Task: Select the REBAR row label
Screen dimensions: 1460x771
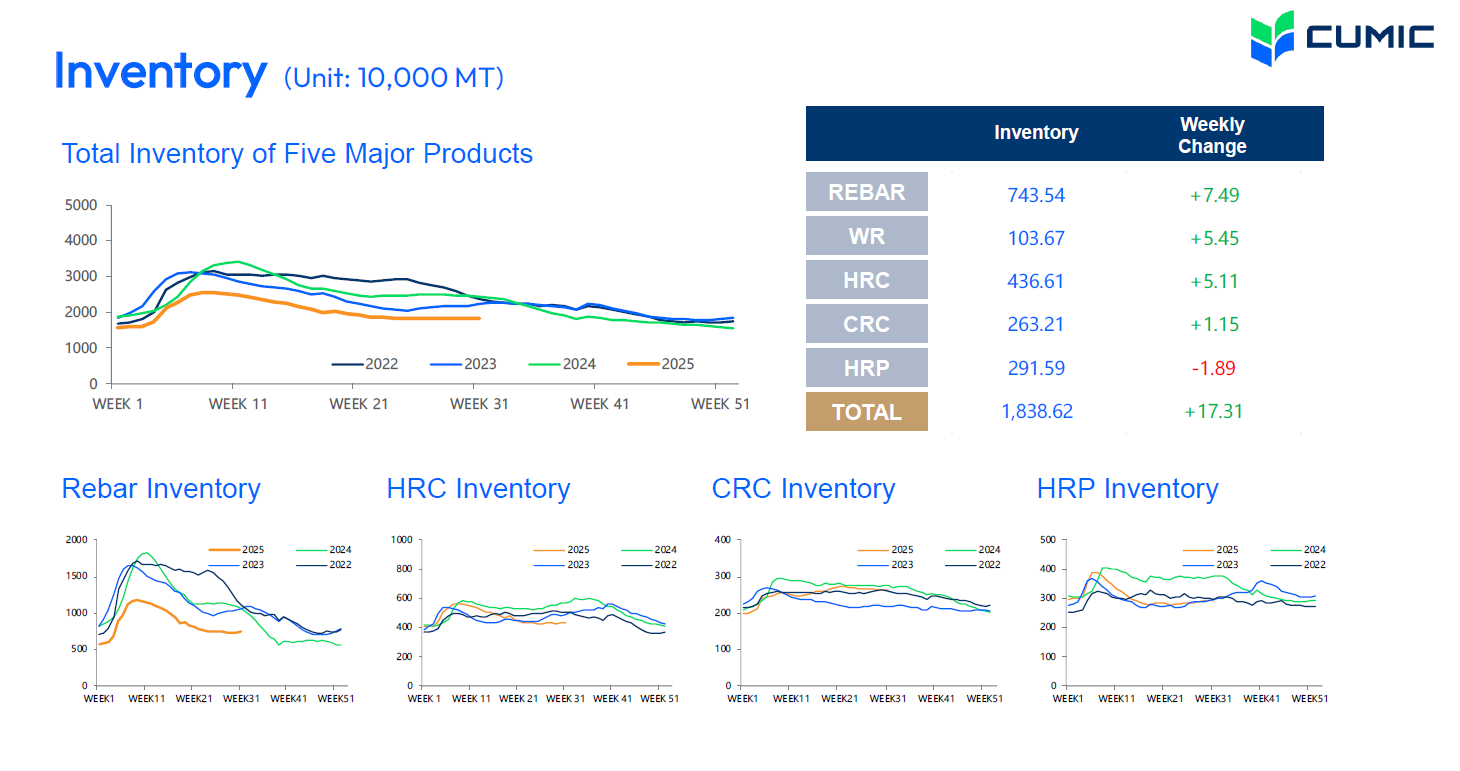Action: pos(866,192)
